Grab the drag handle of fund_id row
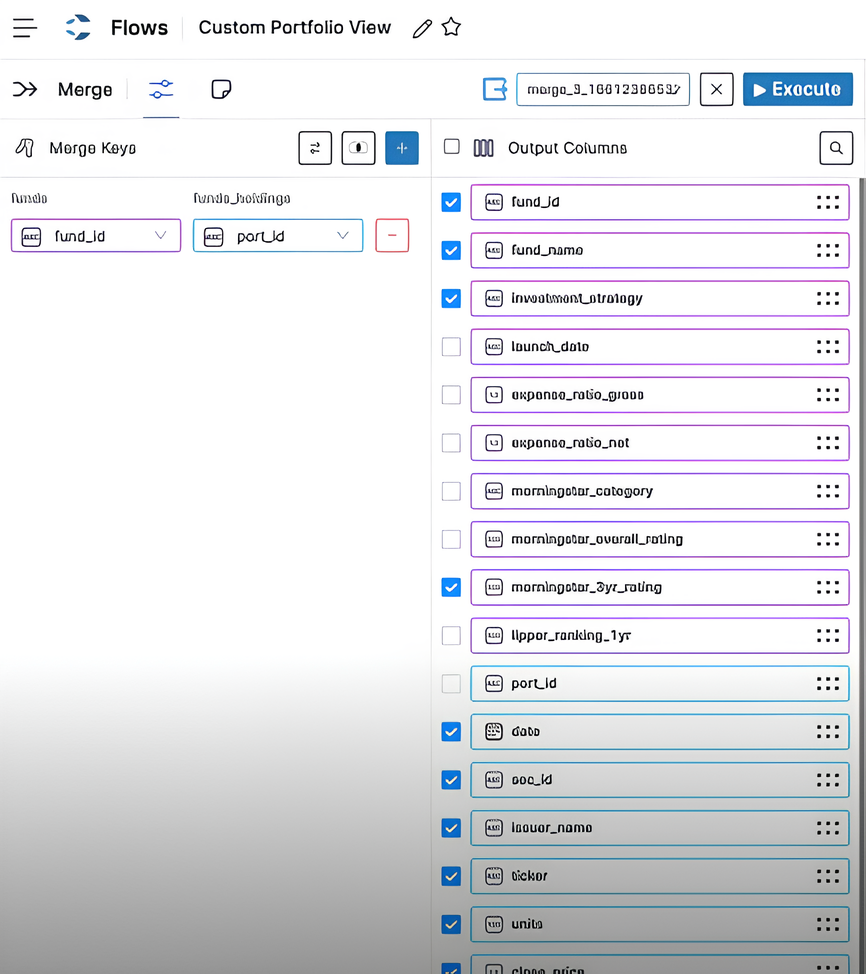Screen dimensions: 866x974 [828, 202]
